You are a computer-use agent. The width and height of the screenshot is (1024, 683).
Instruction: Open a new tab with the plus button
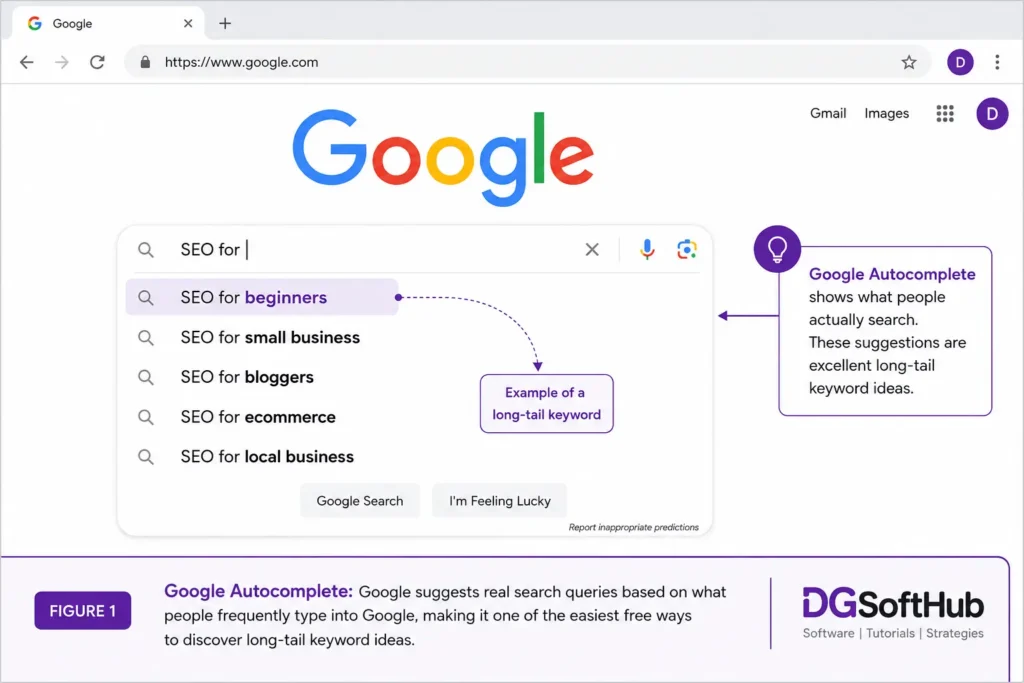click(225, 24)
